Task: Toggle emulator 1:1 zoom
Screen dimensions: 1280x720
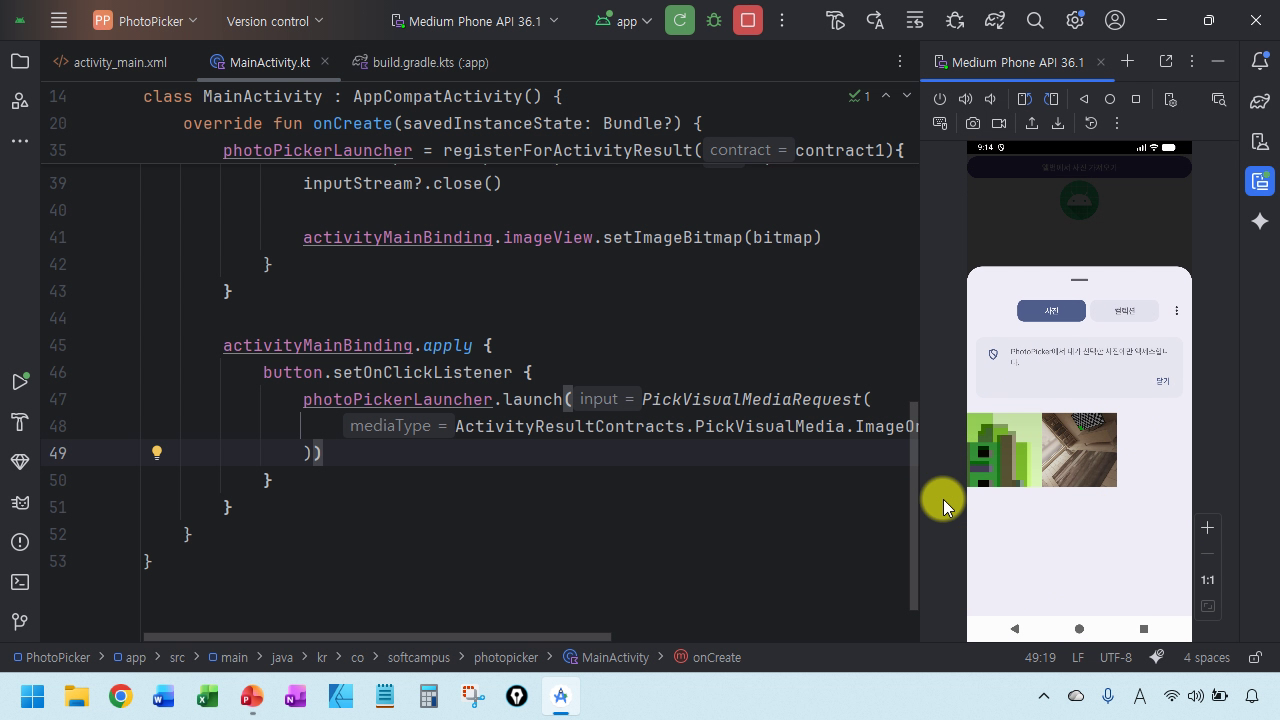Action: [x=1207, y=580]
